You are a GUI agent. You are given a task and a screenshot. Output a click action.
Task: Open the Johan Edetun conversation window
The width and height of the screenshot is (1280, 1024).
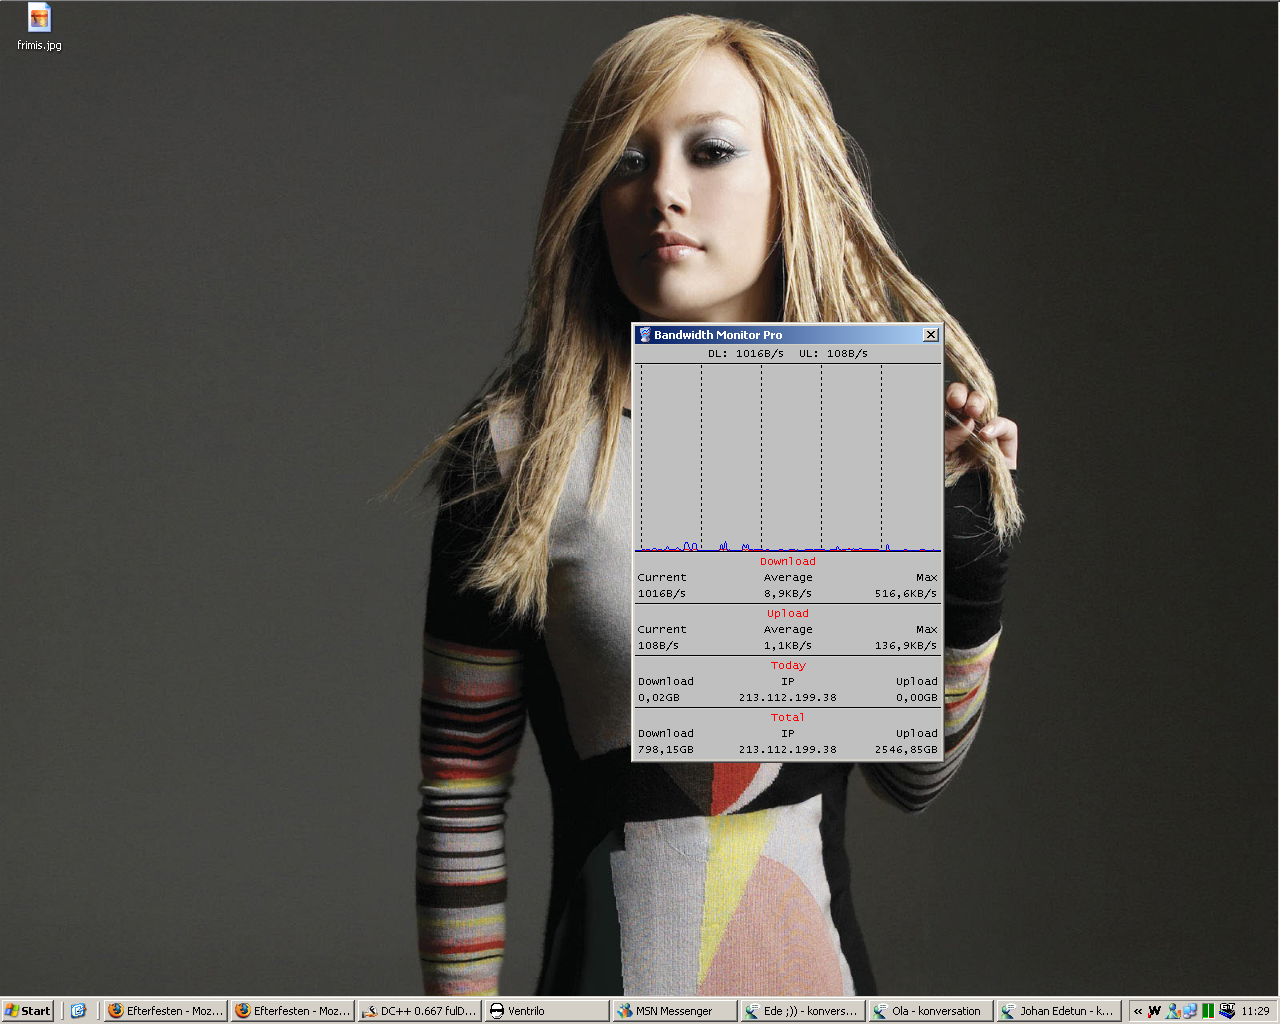click(1058, 1011)
